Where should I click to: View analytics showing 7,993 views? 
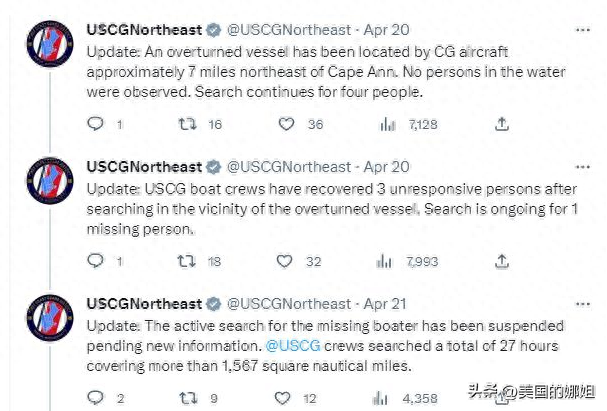[384, 261]
